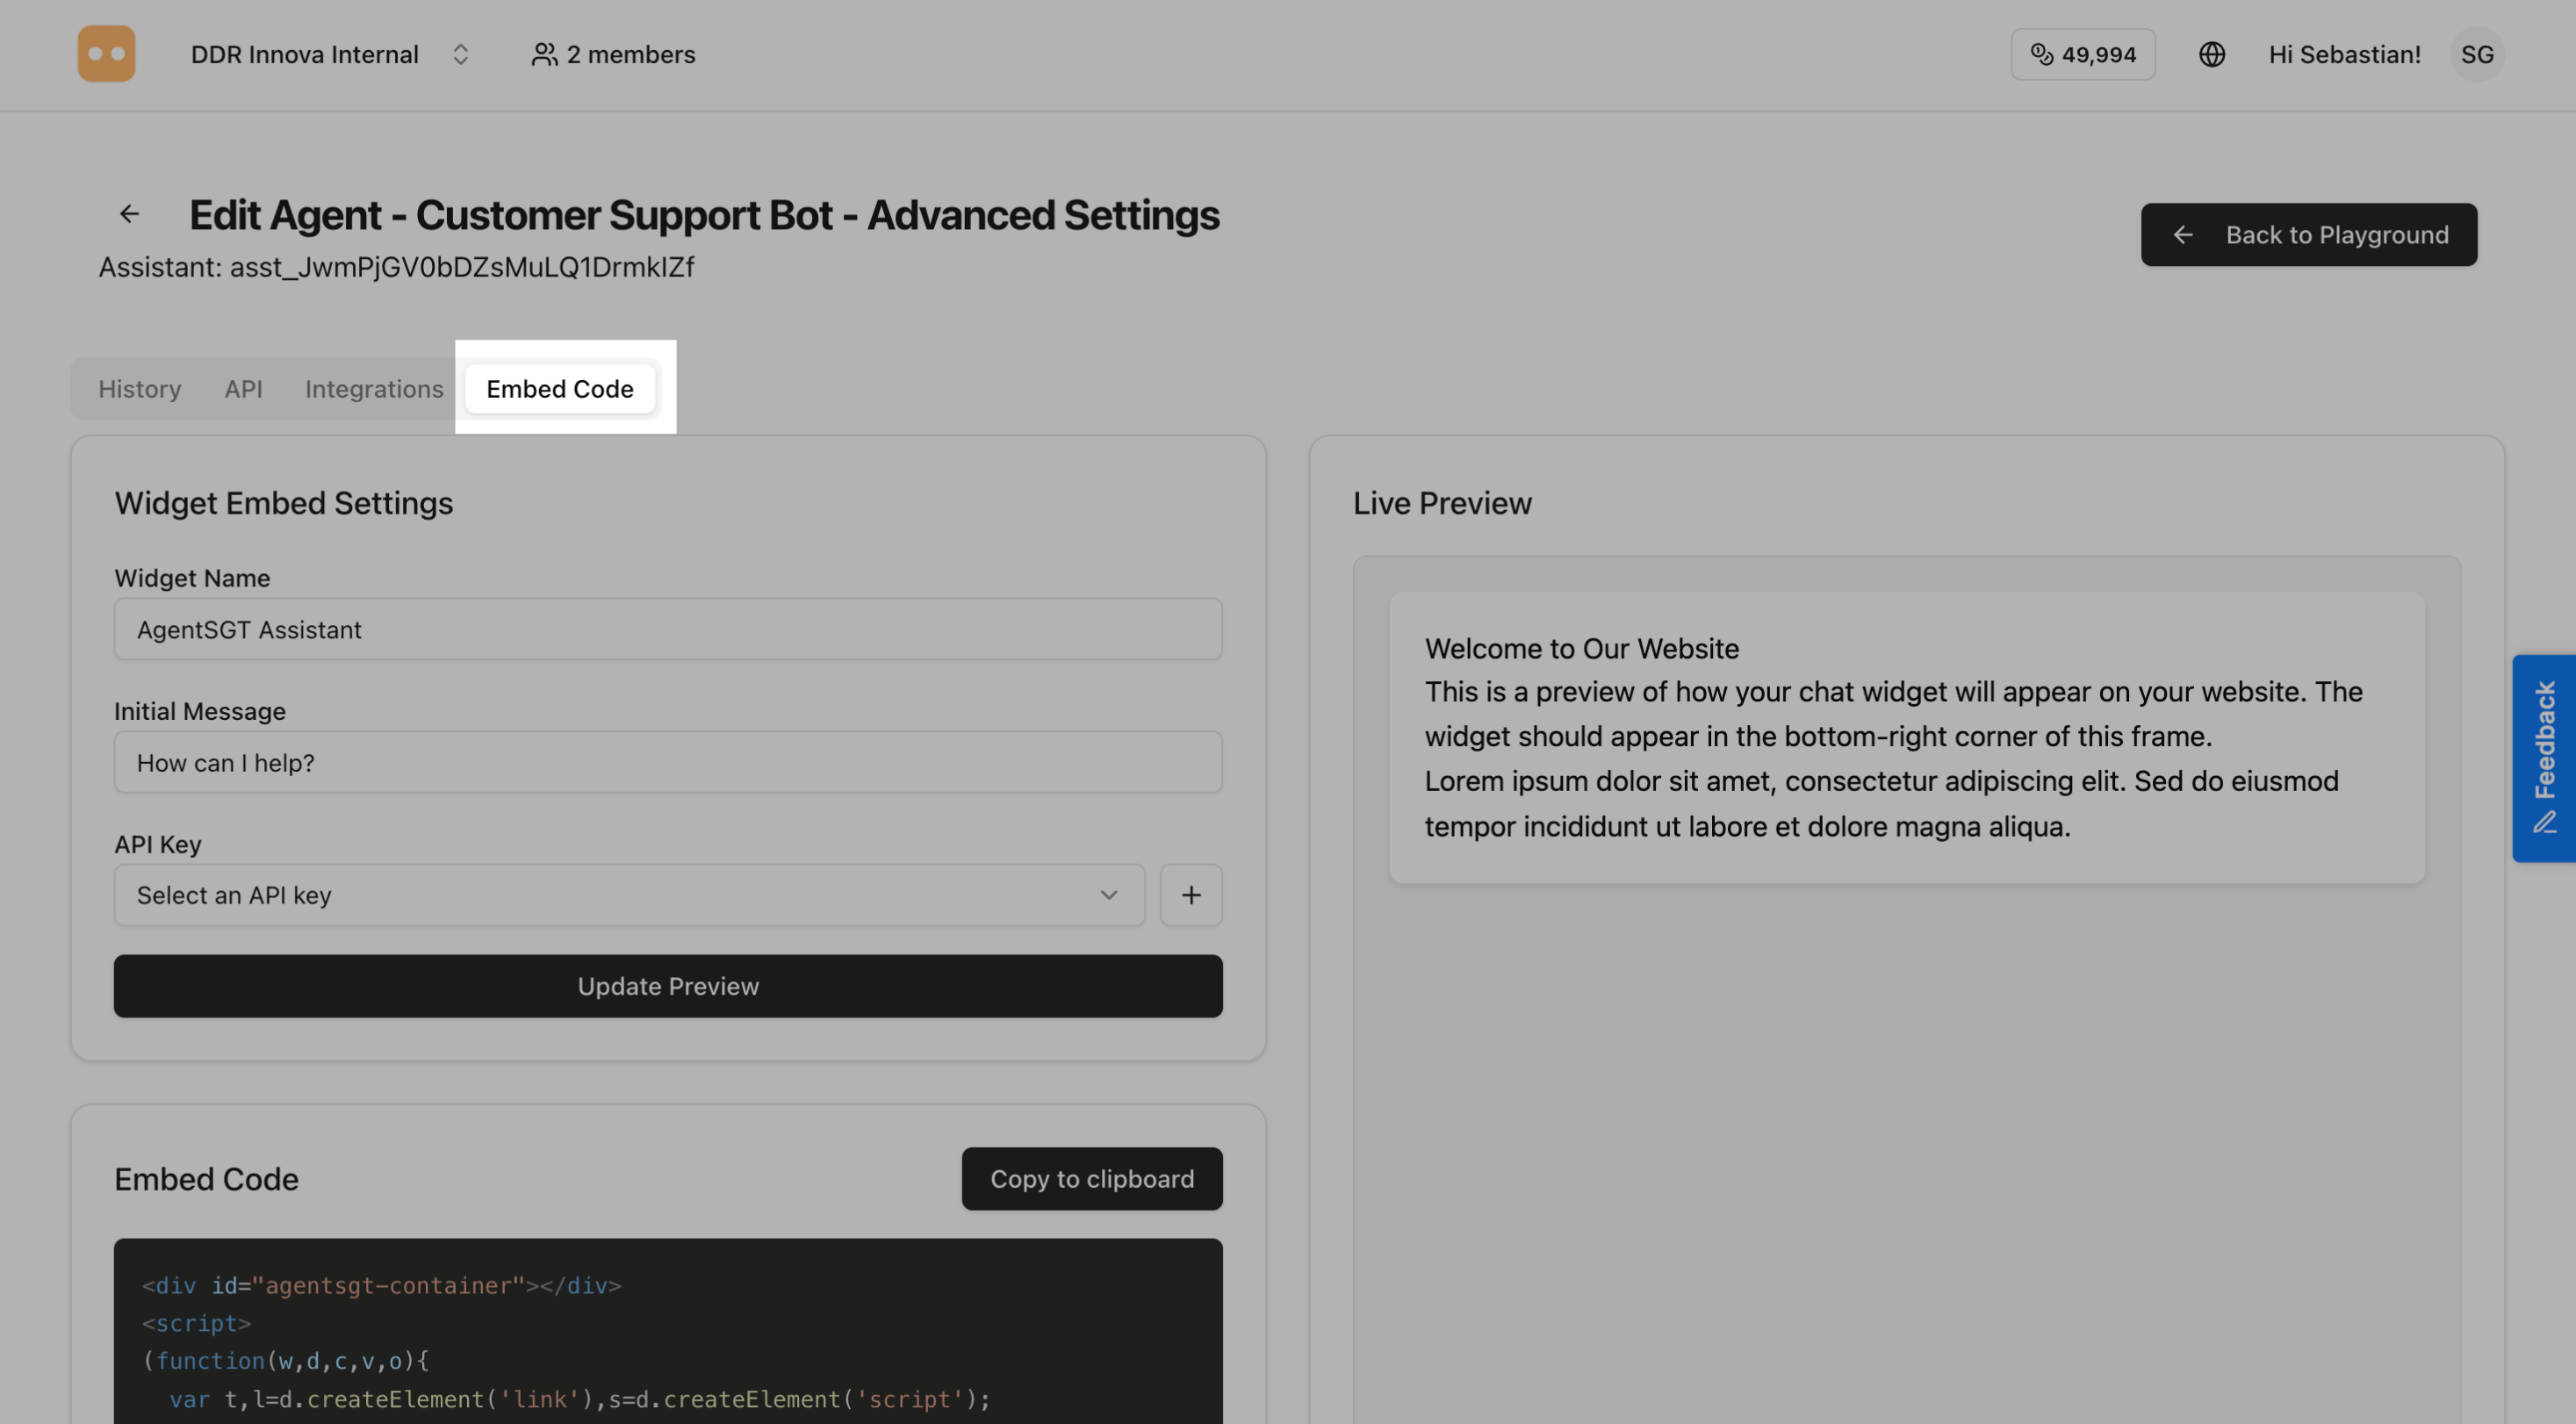The width and height of the screenshot is (2576, 1424).
Task: Click the back arrow beside the page title
Action: point(129,214)
